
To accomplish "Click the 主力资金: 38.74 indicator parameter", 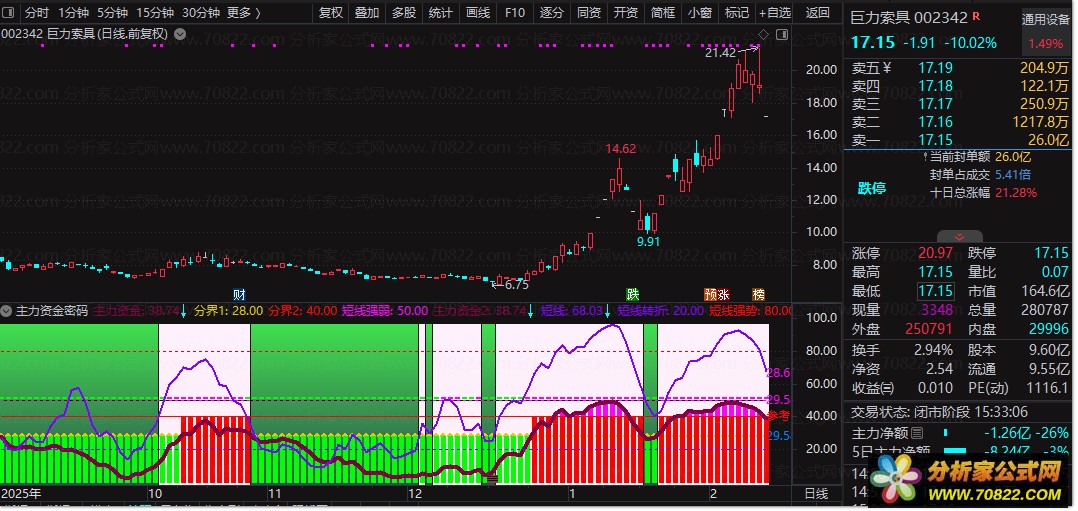I will click(x=135, y=311).
